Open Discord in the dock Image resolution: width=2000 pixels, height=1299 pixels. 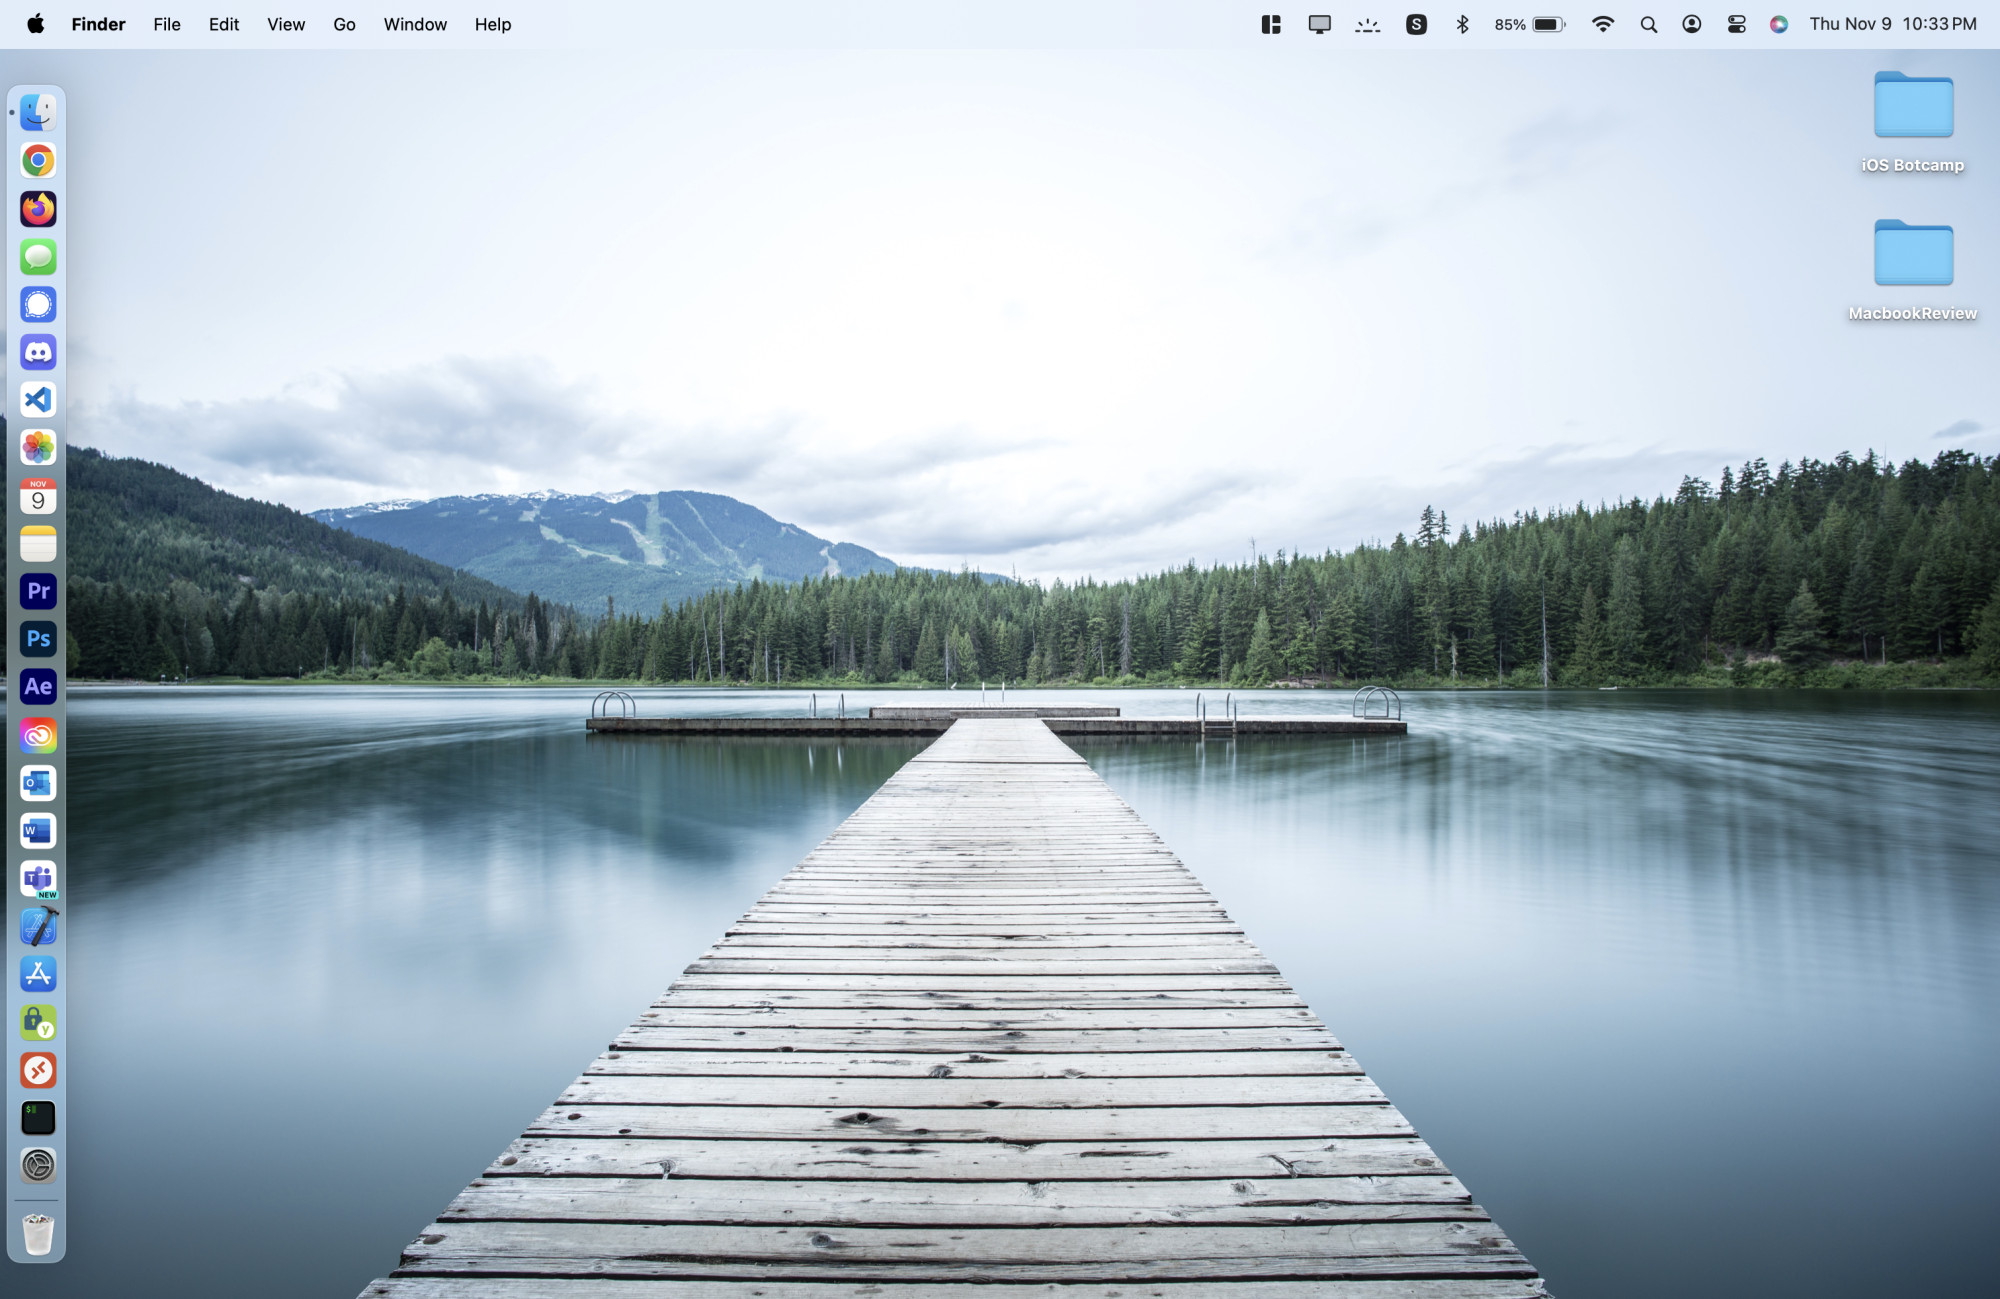(x=38, y=352)
